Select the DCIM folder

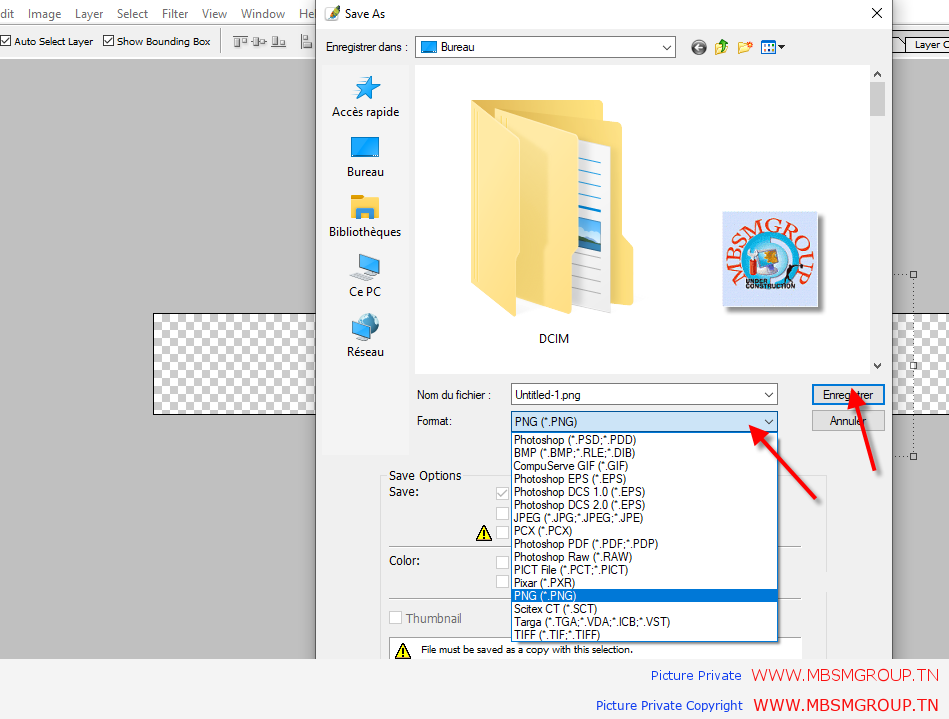(553, 223)
